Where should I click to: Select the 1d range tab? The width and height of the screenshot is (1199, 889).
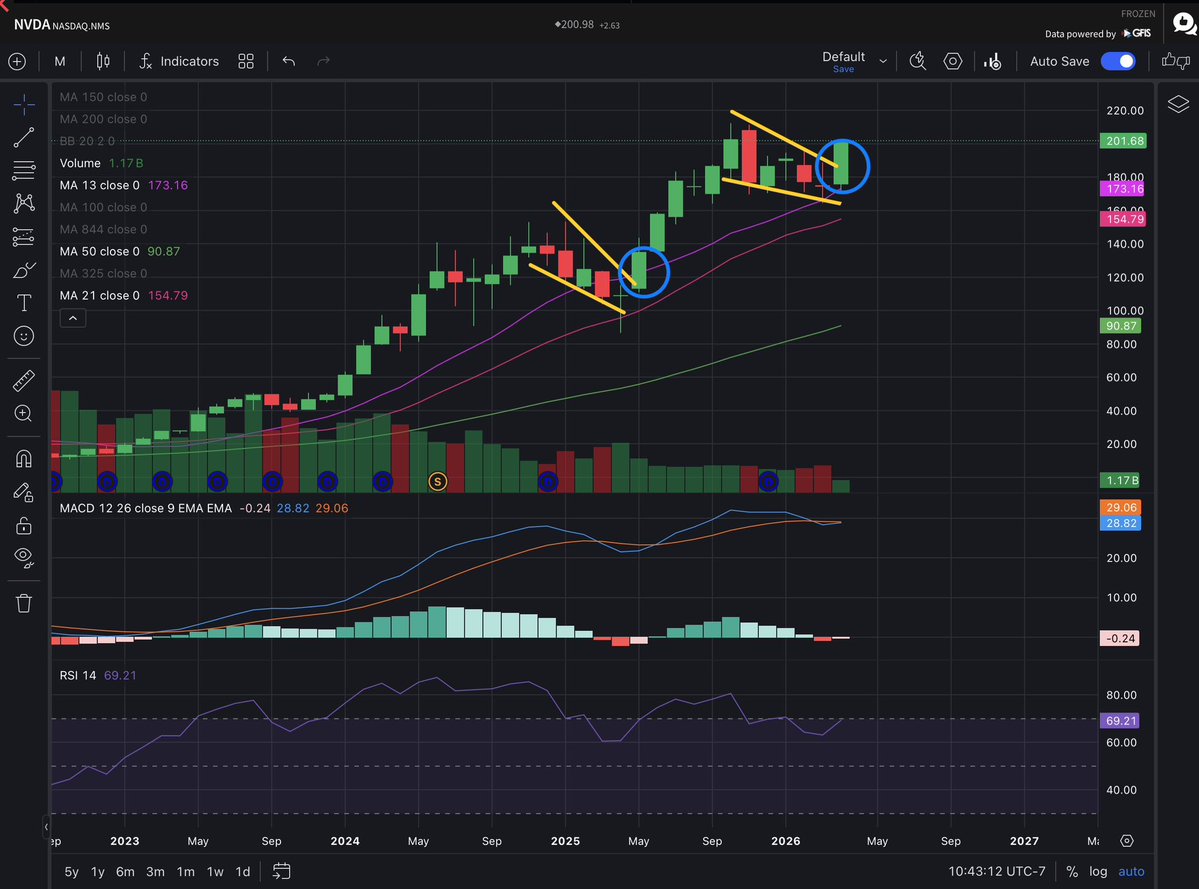tap(242, 871)
